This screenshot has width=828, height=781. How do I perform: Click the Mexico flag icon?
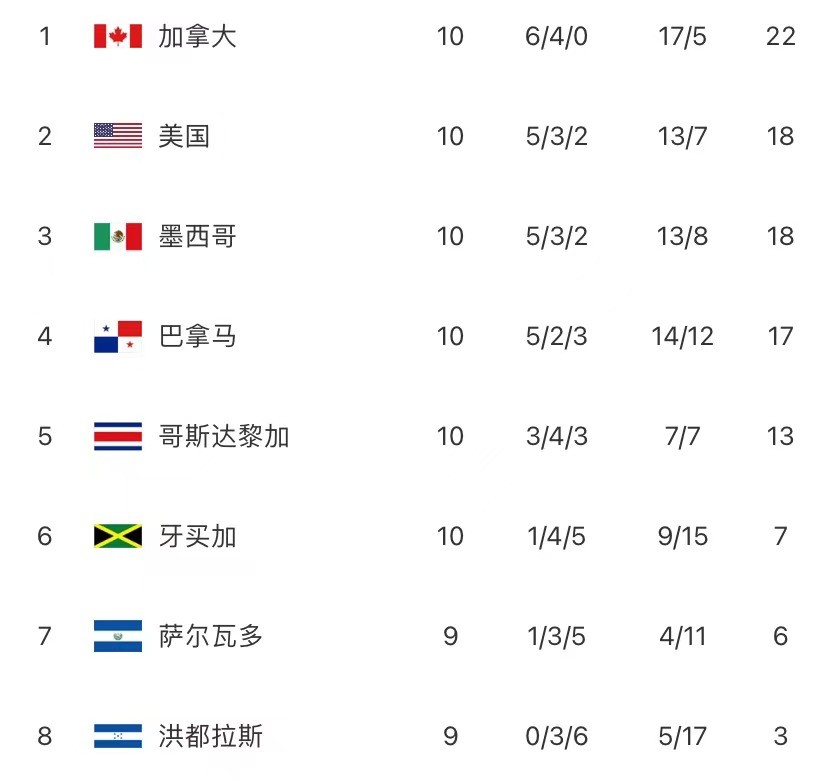click(118, 236)
